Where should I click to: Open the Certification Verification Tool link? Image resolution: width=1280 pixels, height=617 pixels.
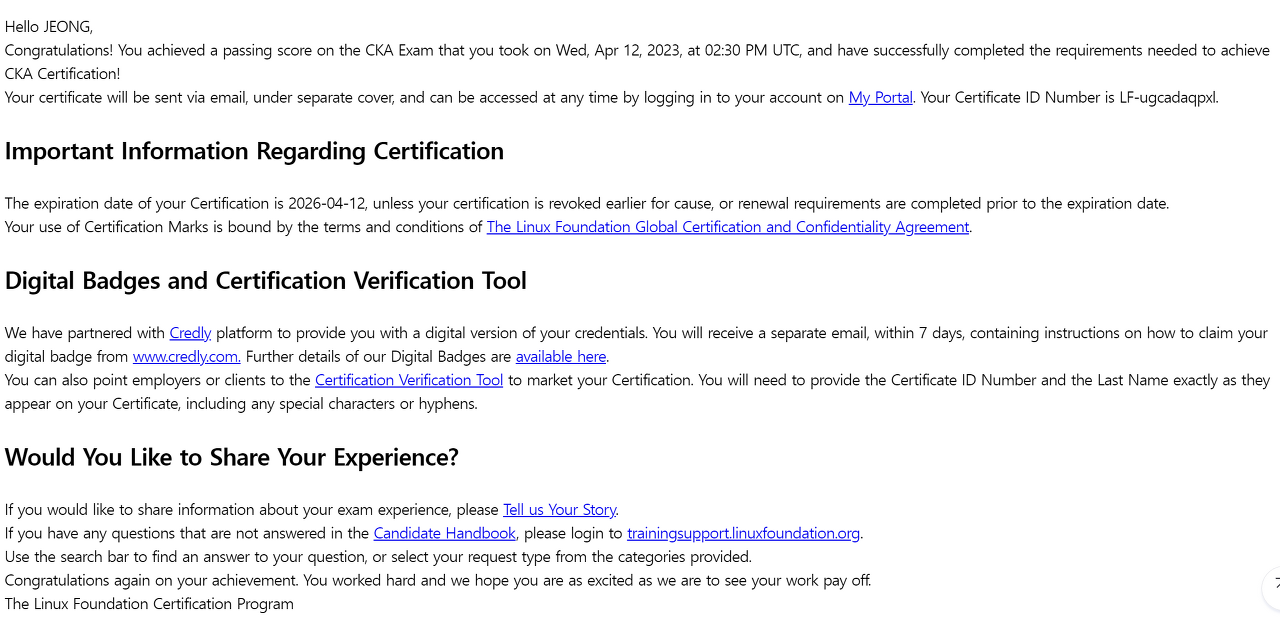click(x=409, y=380)
